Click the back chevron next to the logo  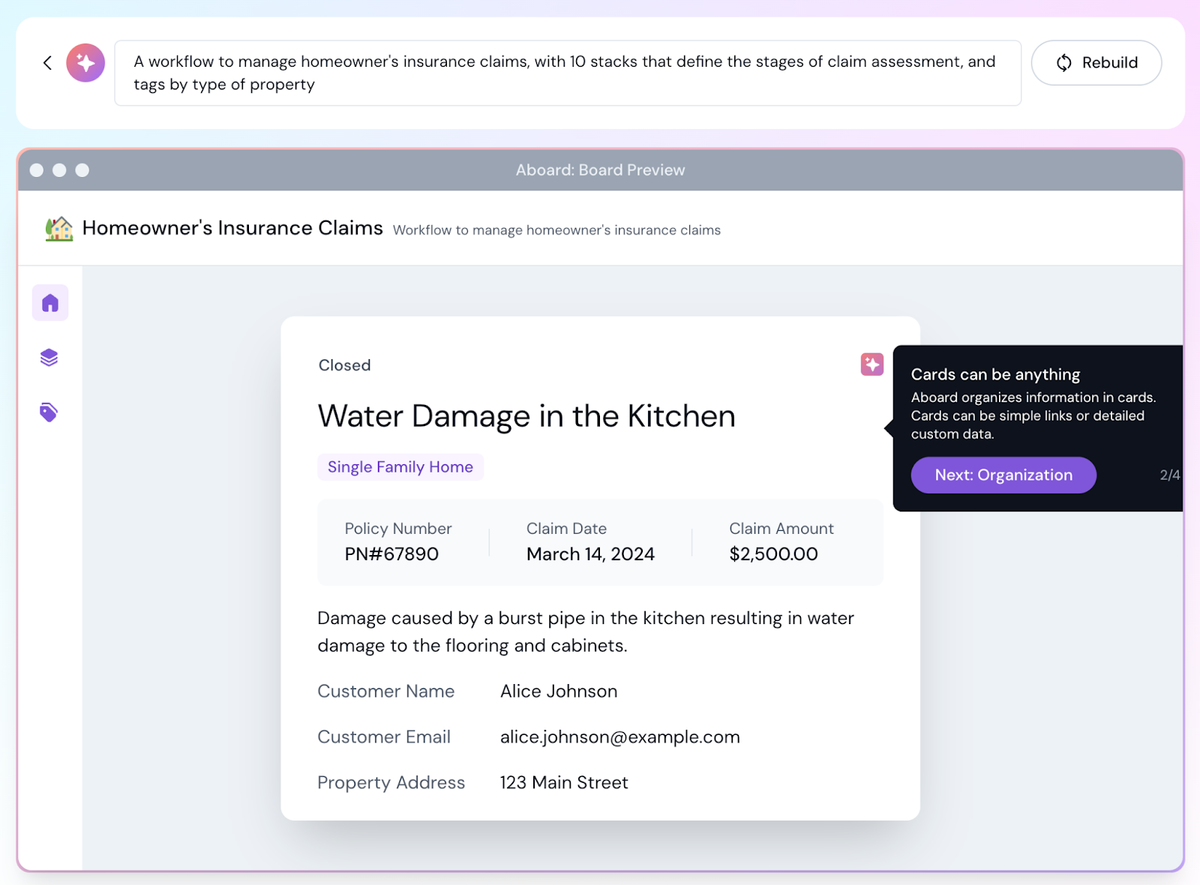click(47, 62)
